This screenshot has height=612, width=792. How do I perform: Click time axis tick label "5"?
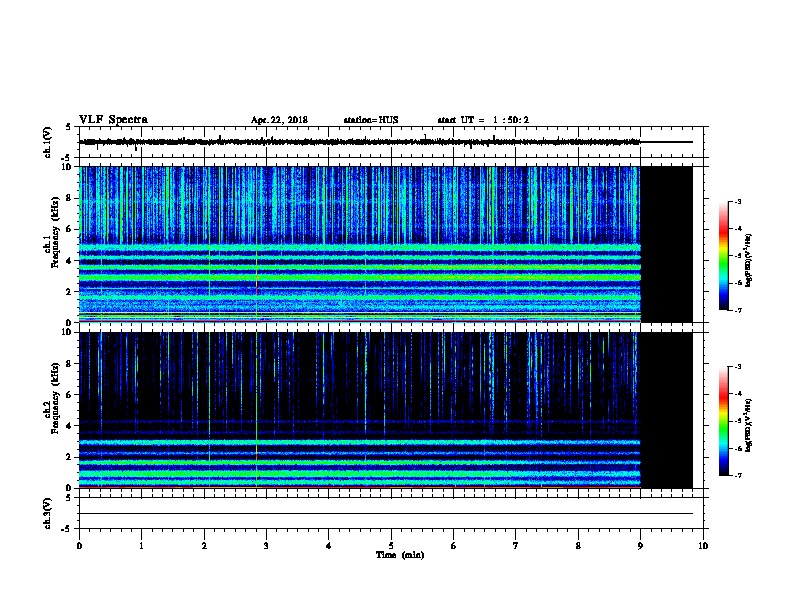[391, 546]
